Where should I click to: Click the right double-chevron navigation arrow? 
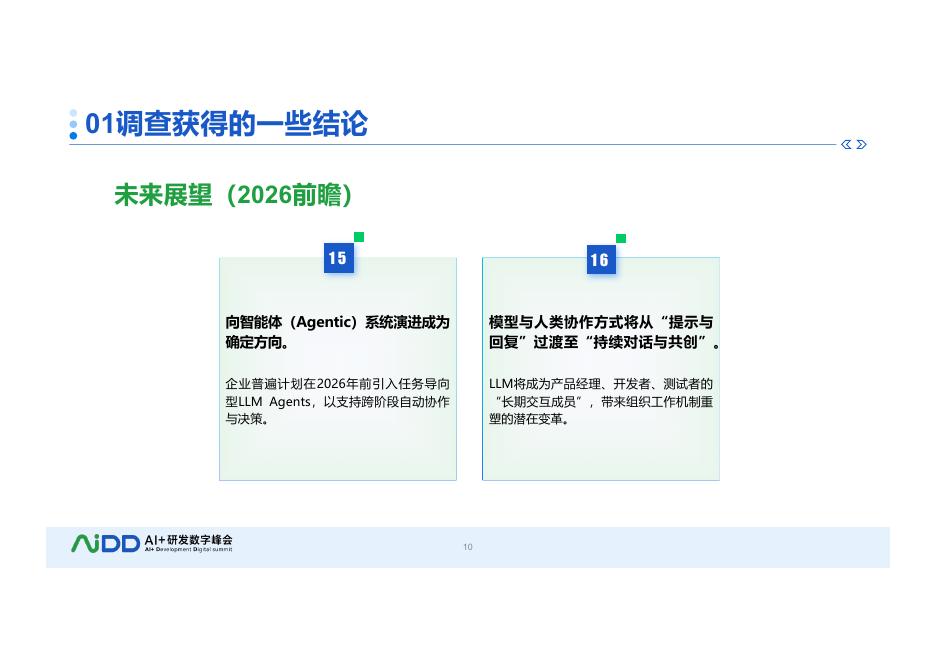(x=862, y=144)
